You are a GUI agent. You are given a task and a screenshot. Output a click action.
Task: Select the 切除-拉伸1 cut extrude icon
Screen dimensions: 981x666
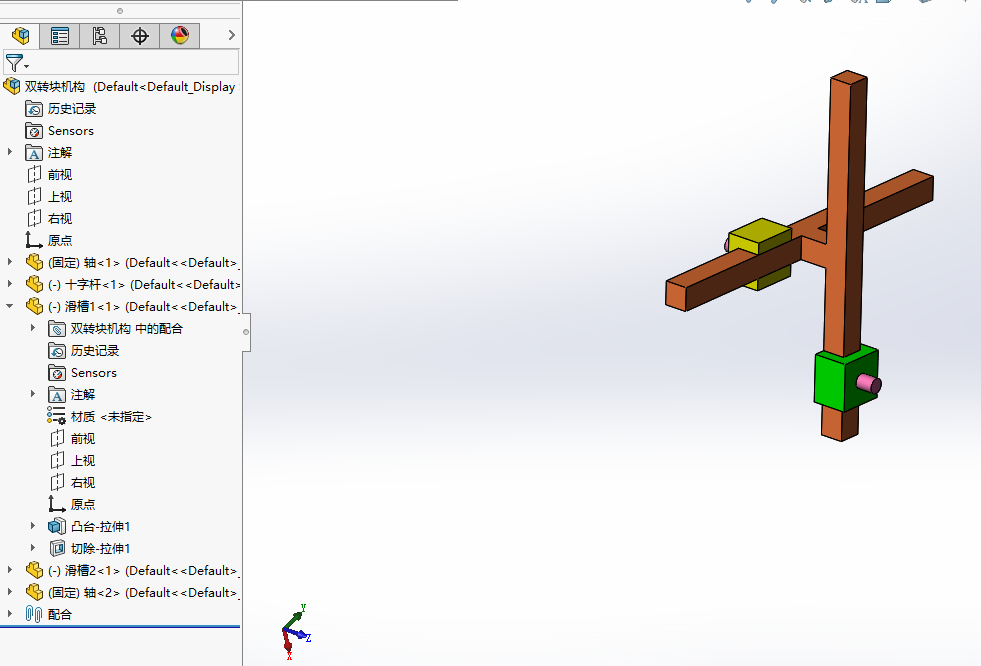click(57, 548)
